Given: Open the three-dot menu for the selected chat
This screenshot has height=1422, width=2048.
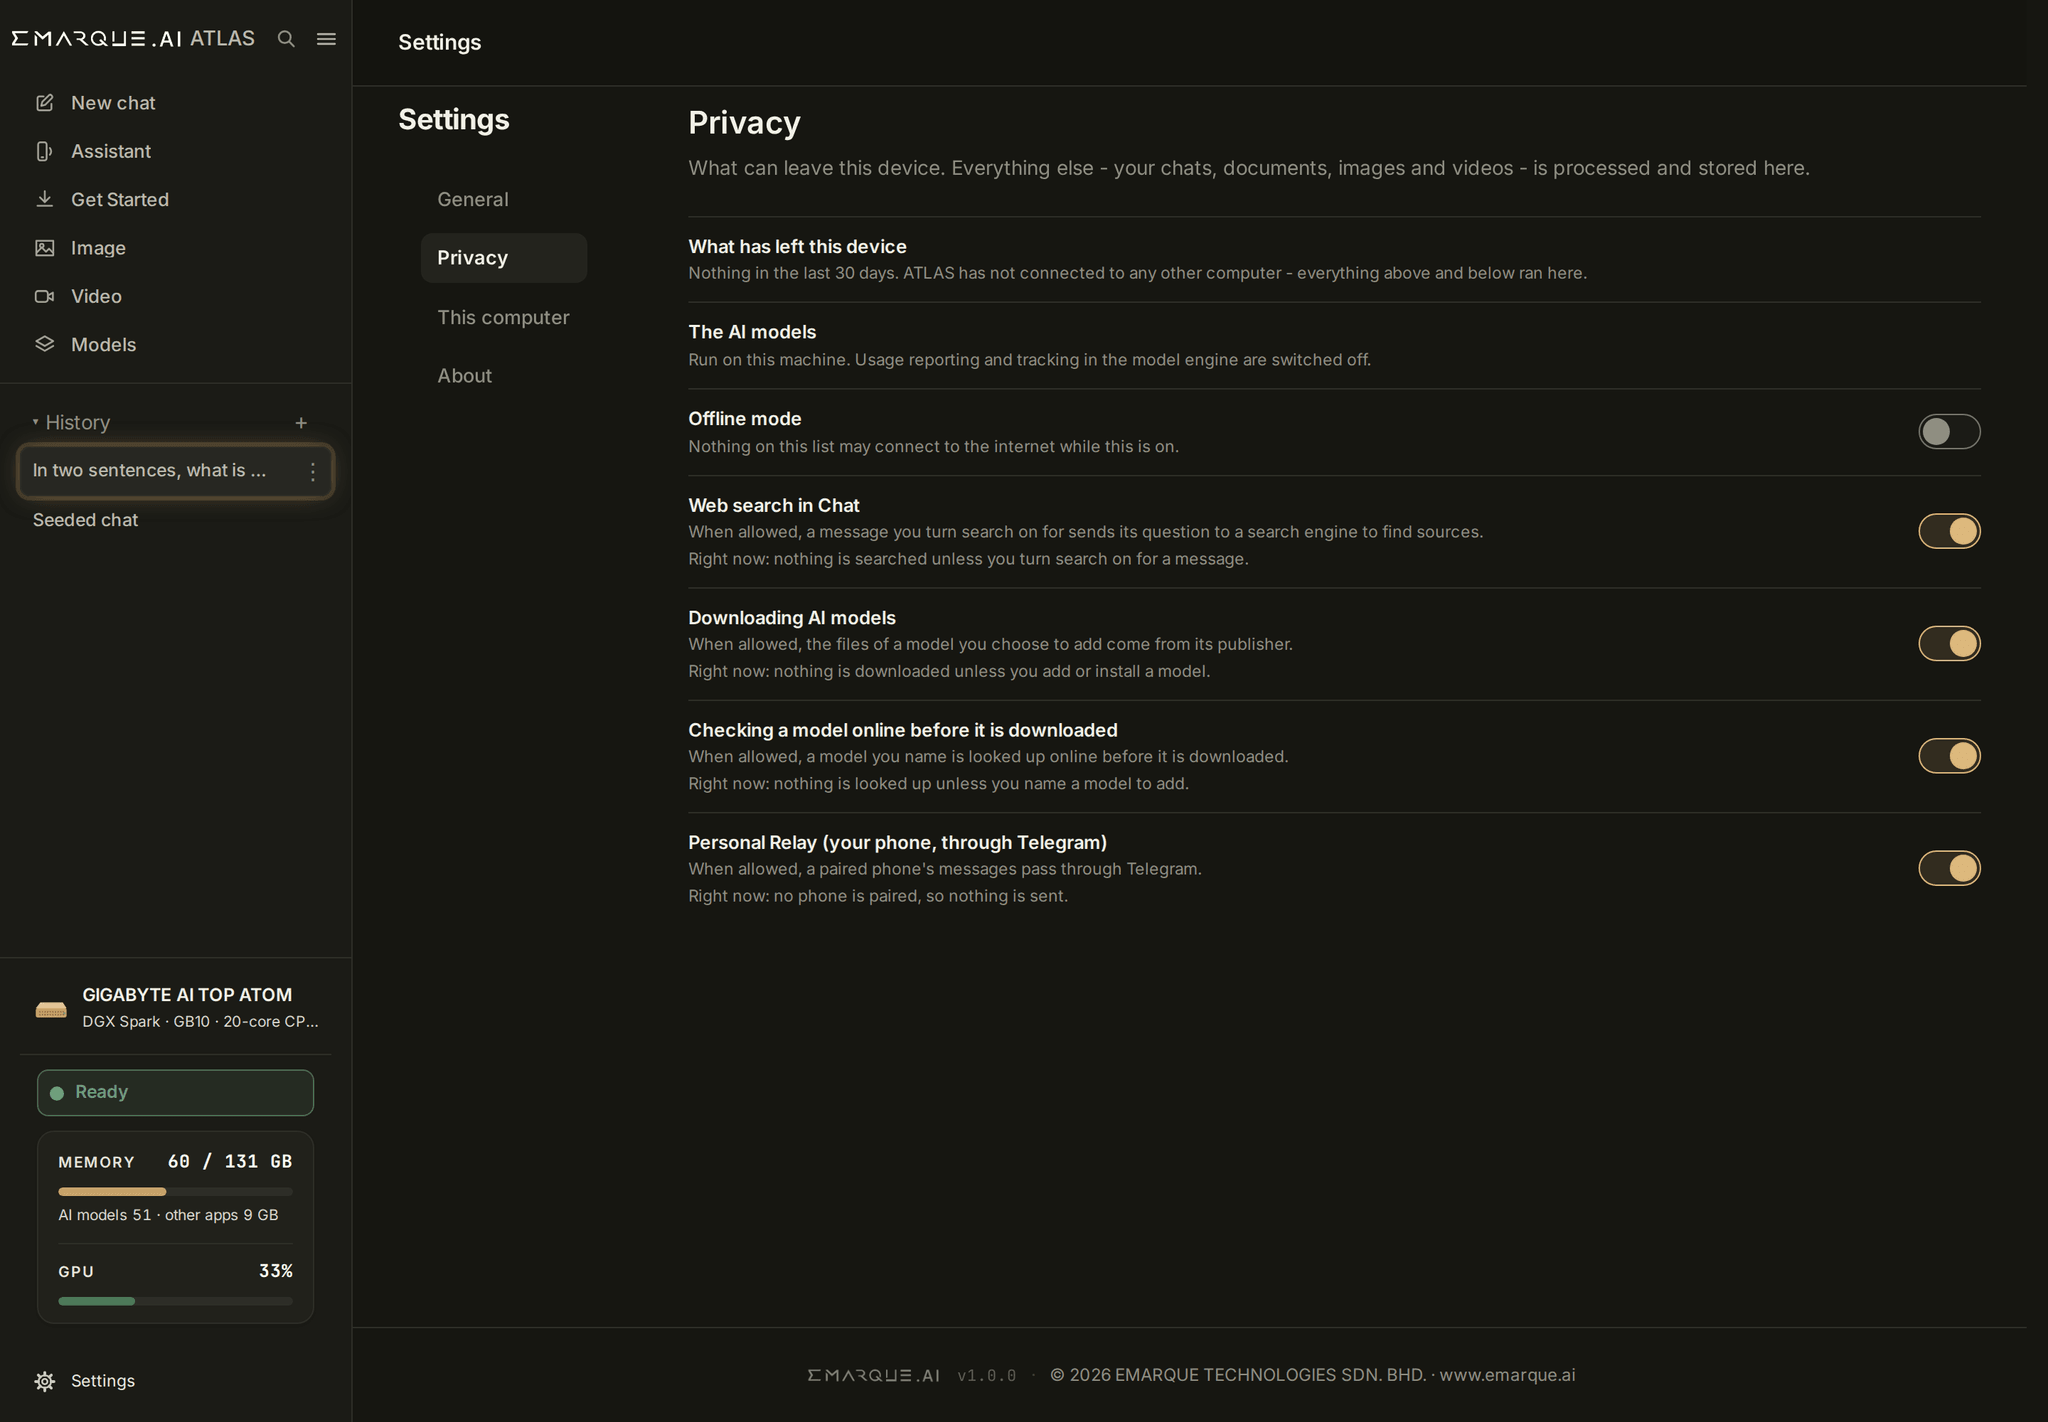Looking at the screenshot, I should (313, 471).
